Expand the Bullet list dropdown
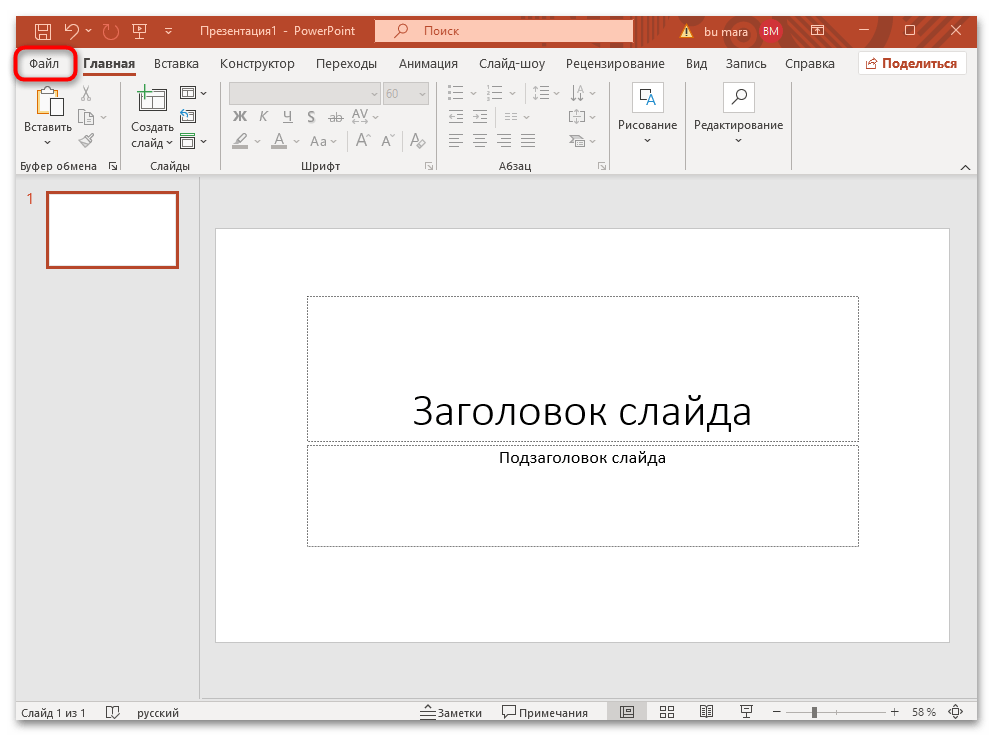Screen dimensions: 993x736 pos(473,93)
